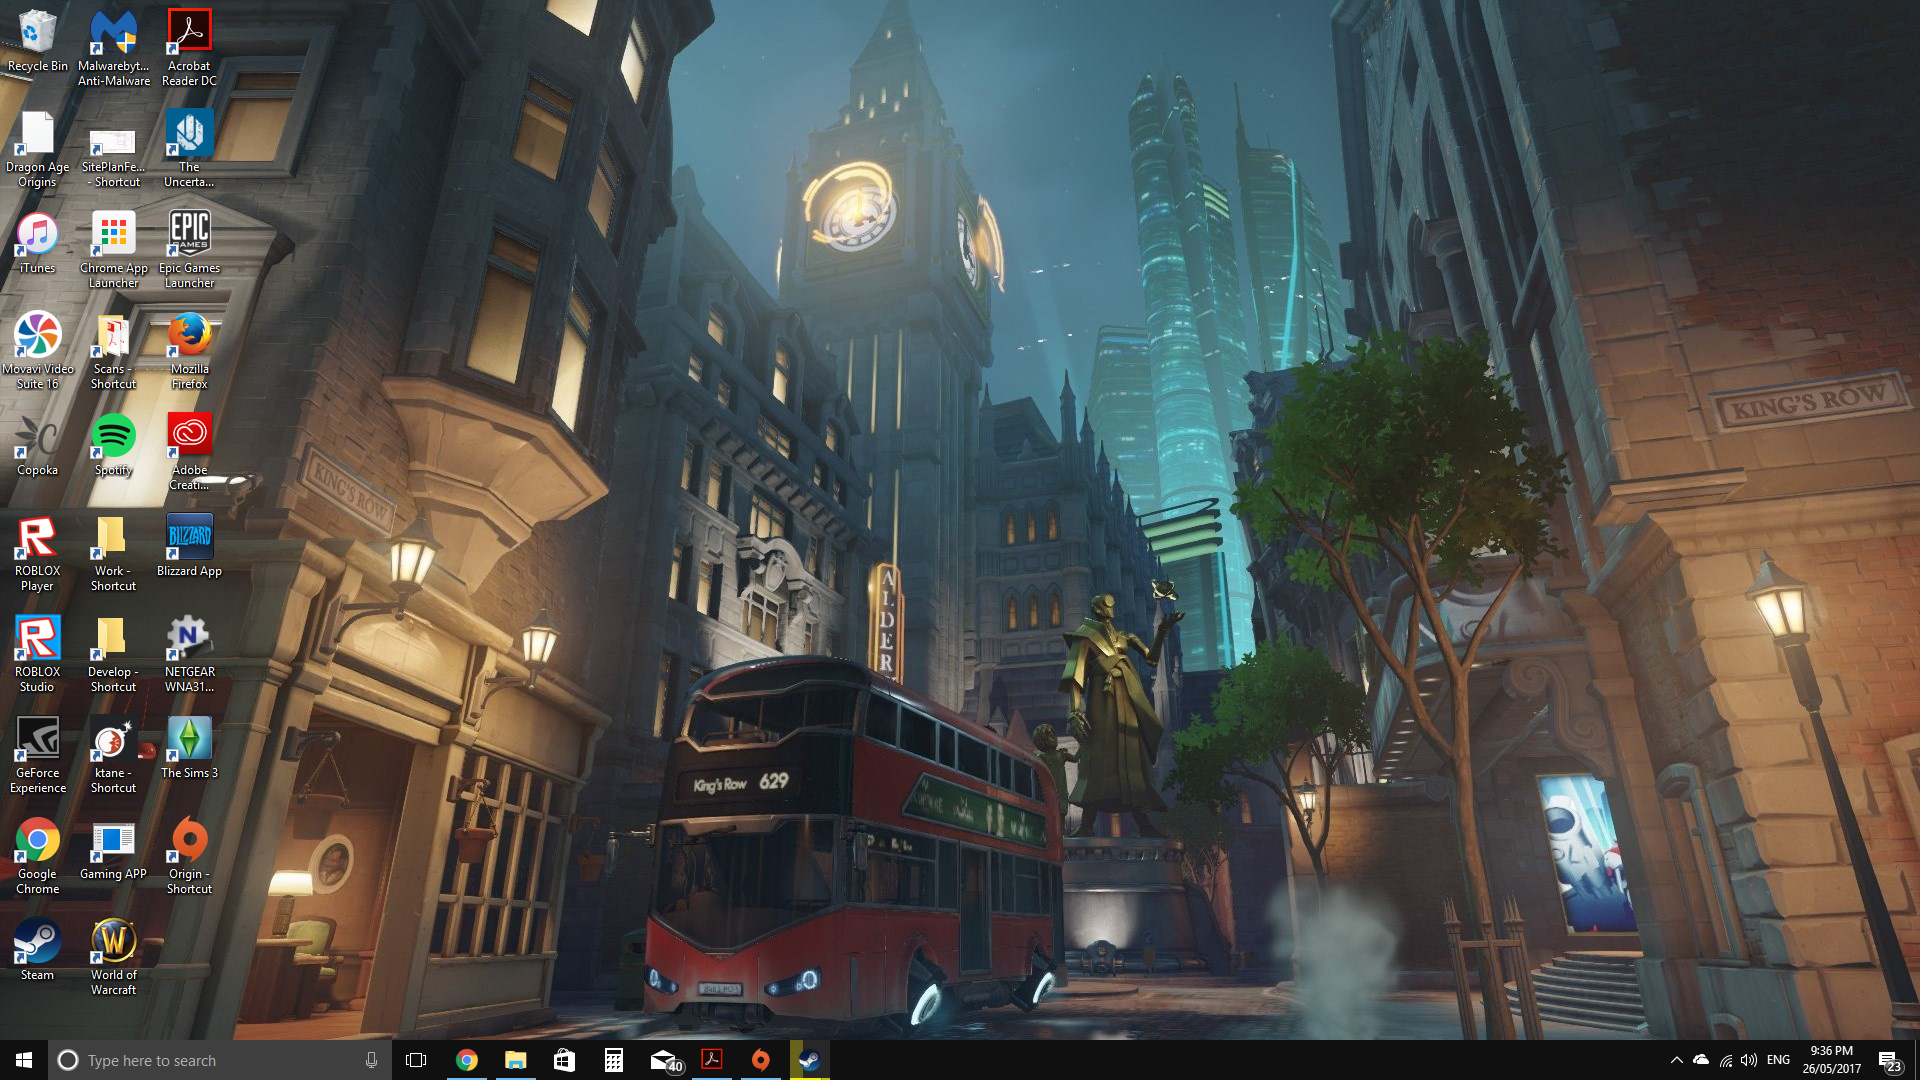Expand the hidden system tray icons
This screenshot has height=1080, width=1920.
[x=1676, y=1060]
